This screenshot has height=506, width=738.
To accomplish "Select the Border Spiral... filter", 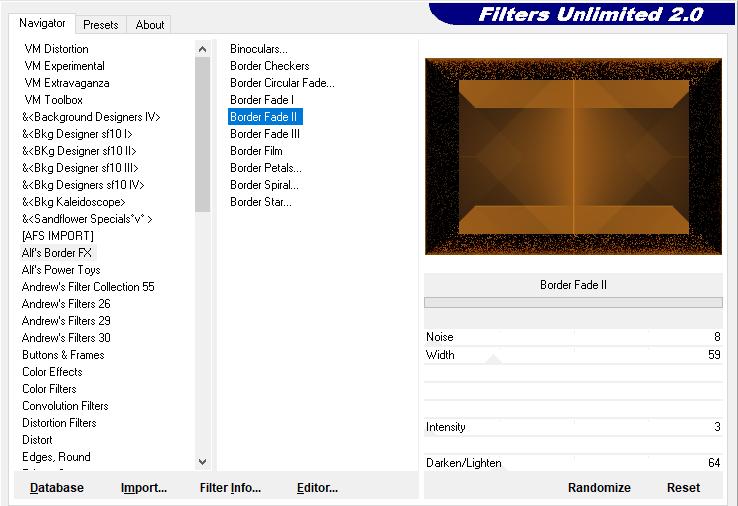I will [265, 185].
